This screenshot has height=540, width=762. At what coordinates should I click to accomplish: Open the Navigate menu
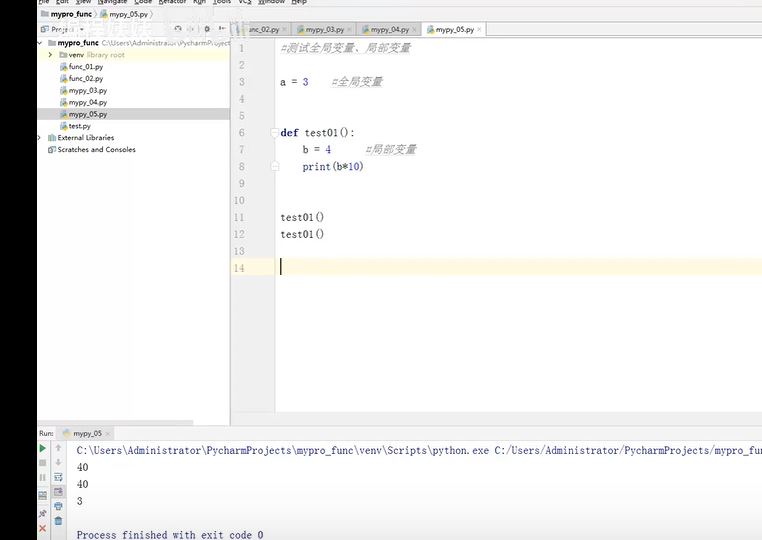coord(112,2)
